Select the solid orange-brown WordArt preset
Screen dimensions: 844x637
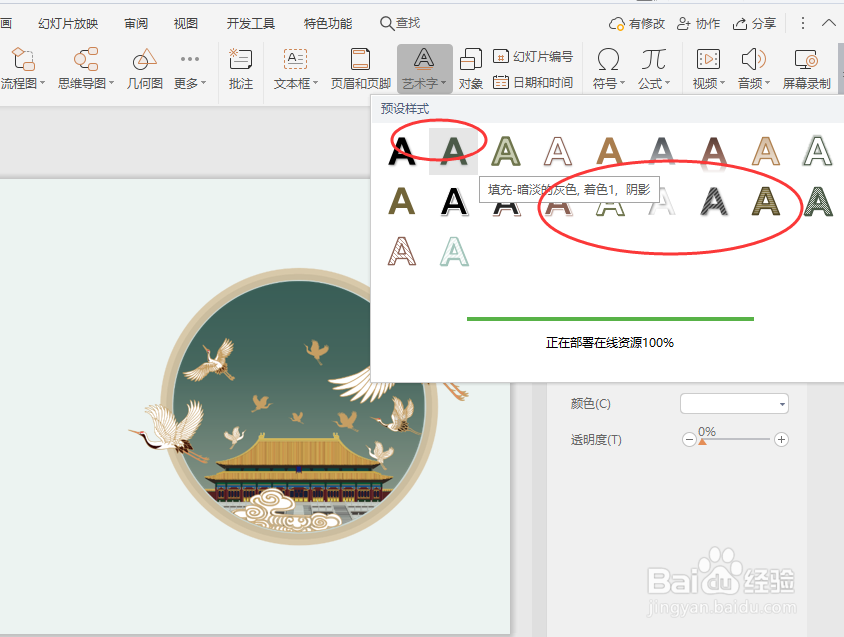(x=609, y=151)
